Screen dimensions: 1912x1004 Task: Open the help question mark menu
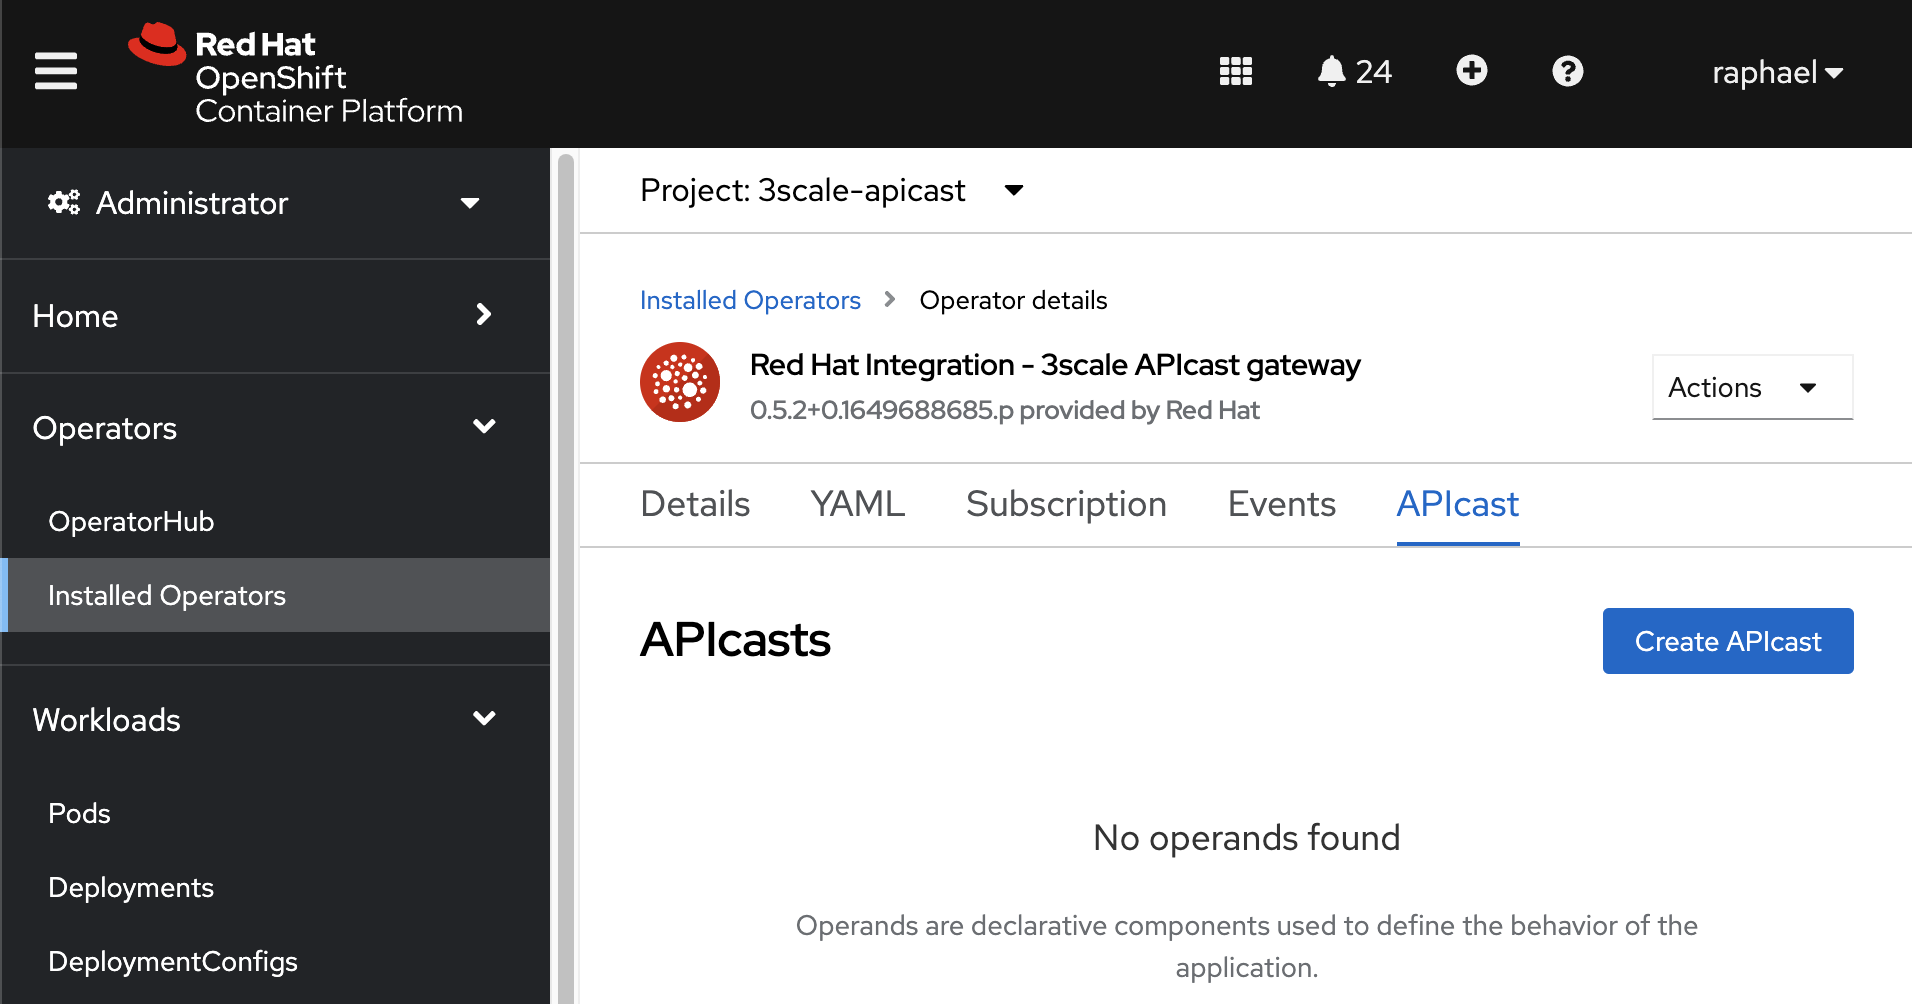click(1567, 72)
